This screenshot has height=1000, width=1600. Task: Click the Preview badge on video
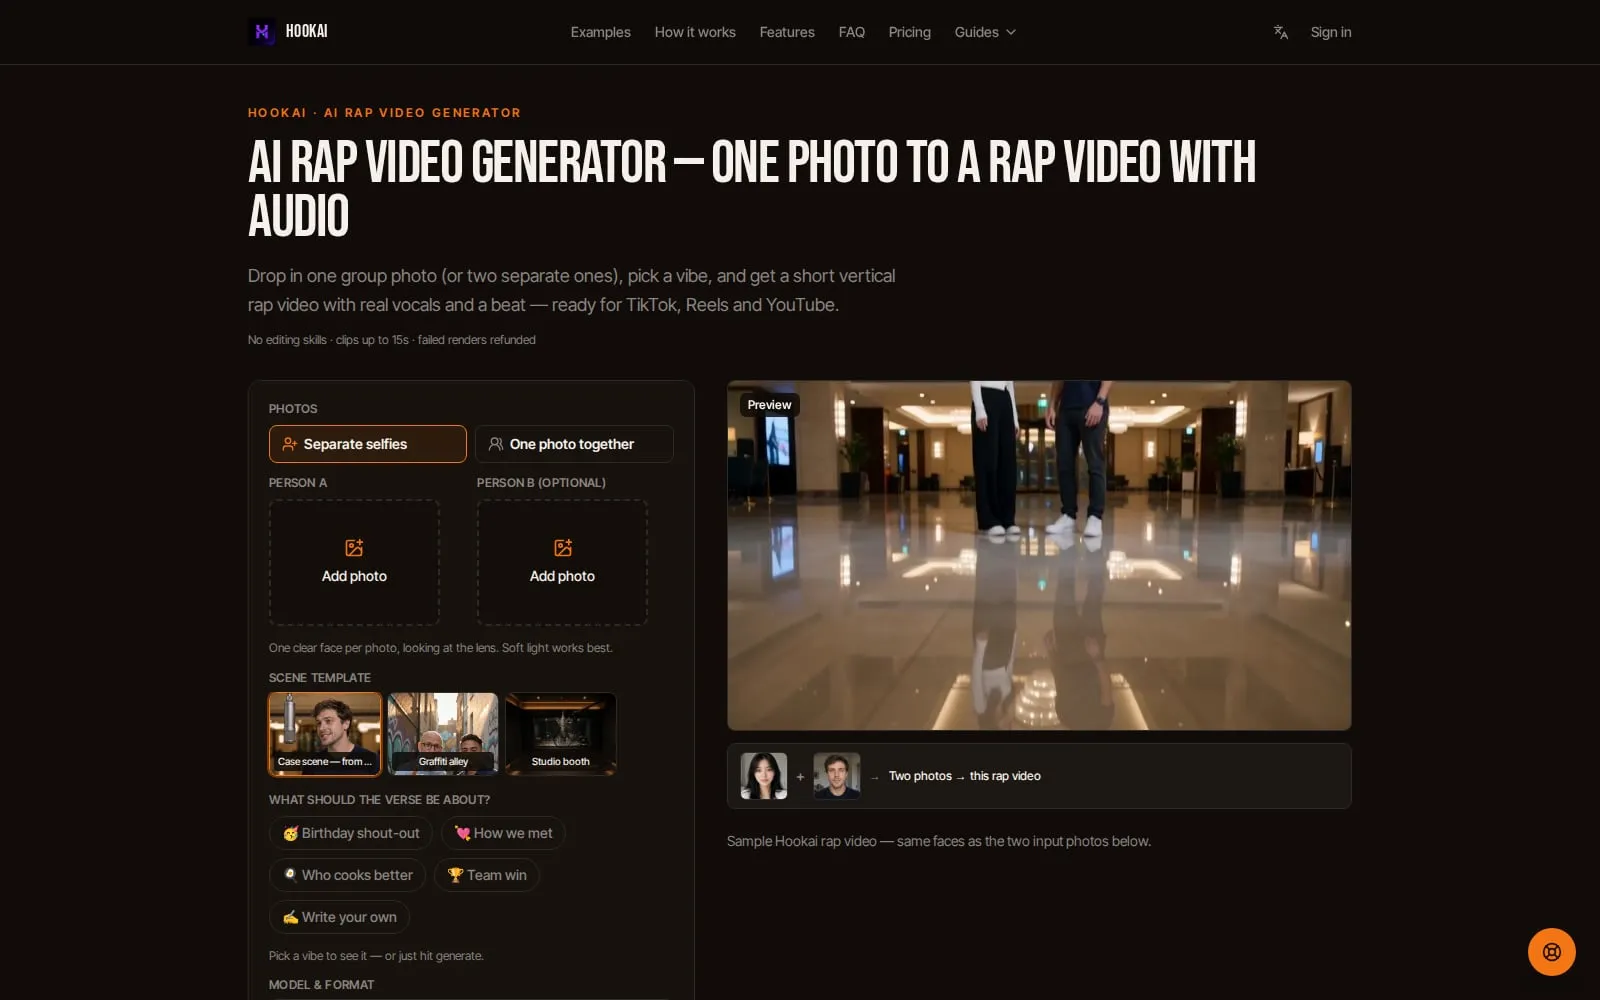(769, 405)
